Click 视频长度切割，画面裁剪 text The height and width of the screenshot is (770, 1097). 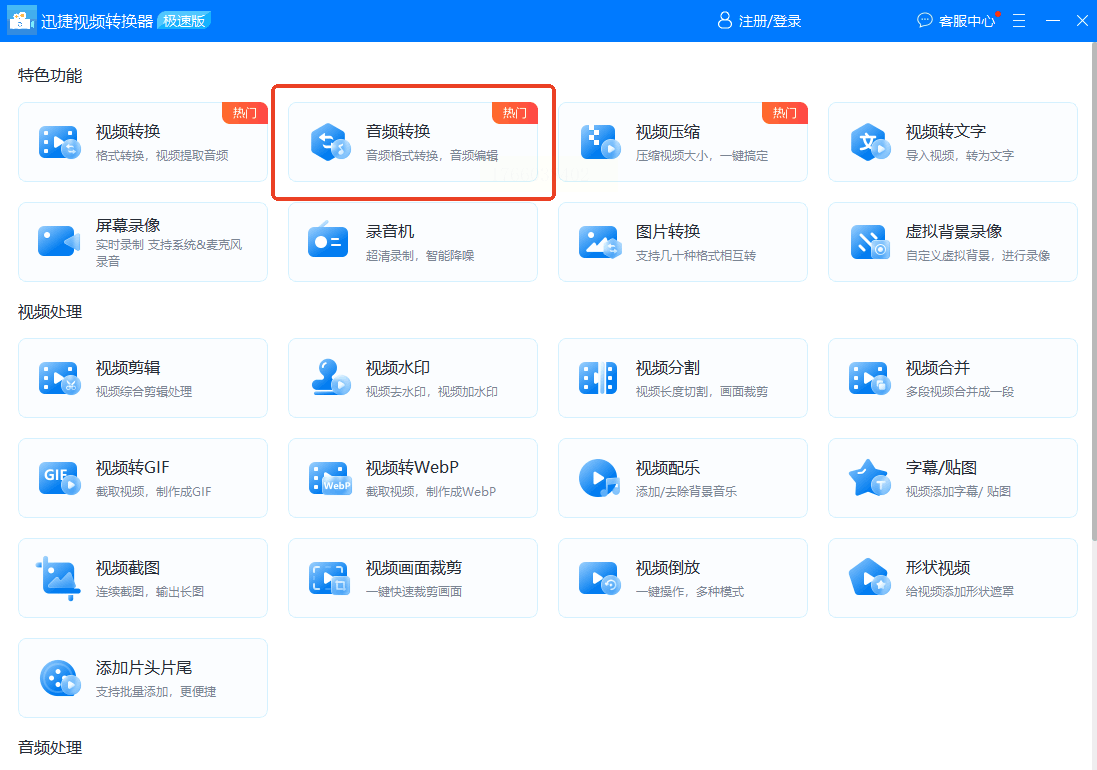(x=702, y=392)
